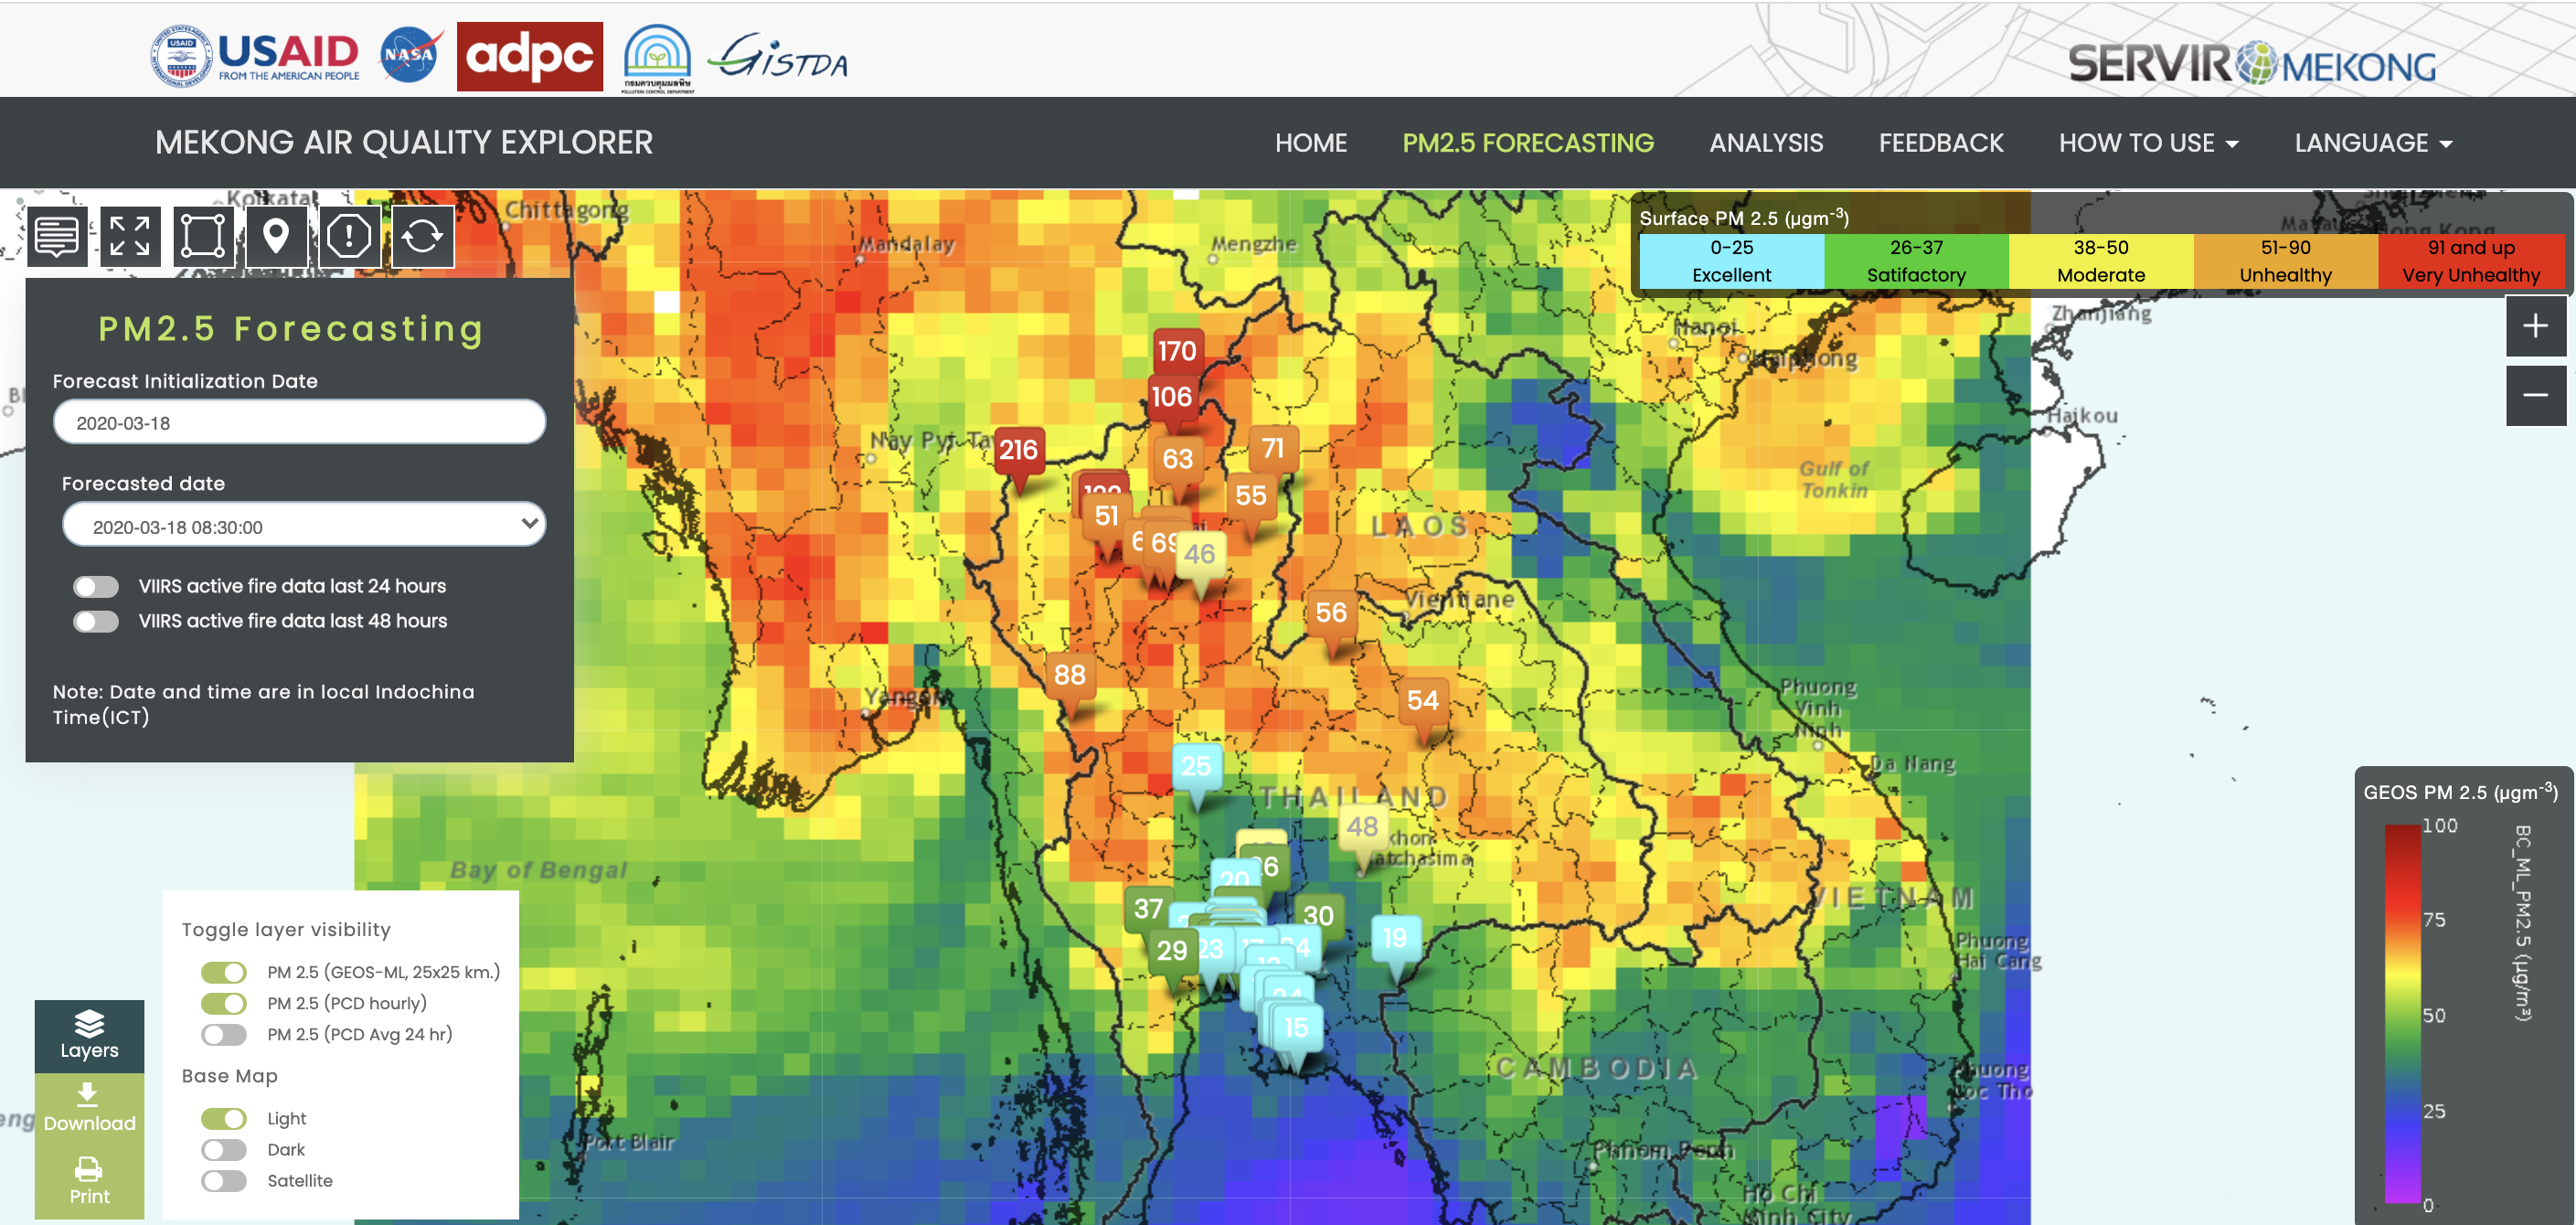Screen dimensions: 2576x1225
Task: Select the cyan station marker showing 15
Action: (x=1296, y=1028)
